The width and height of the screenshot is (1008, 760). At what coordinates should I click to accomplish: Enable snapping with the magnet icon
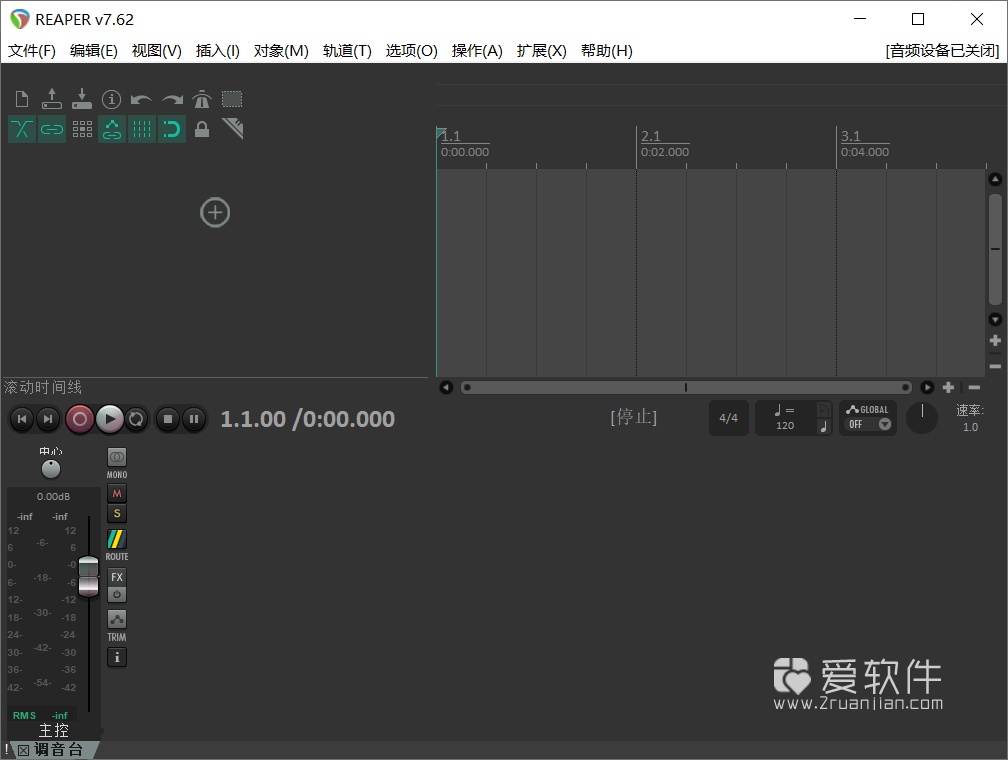[x=171, y=129]
